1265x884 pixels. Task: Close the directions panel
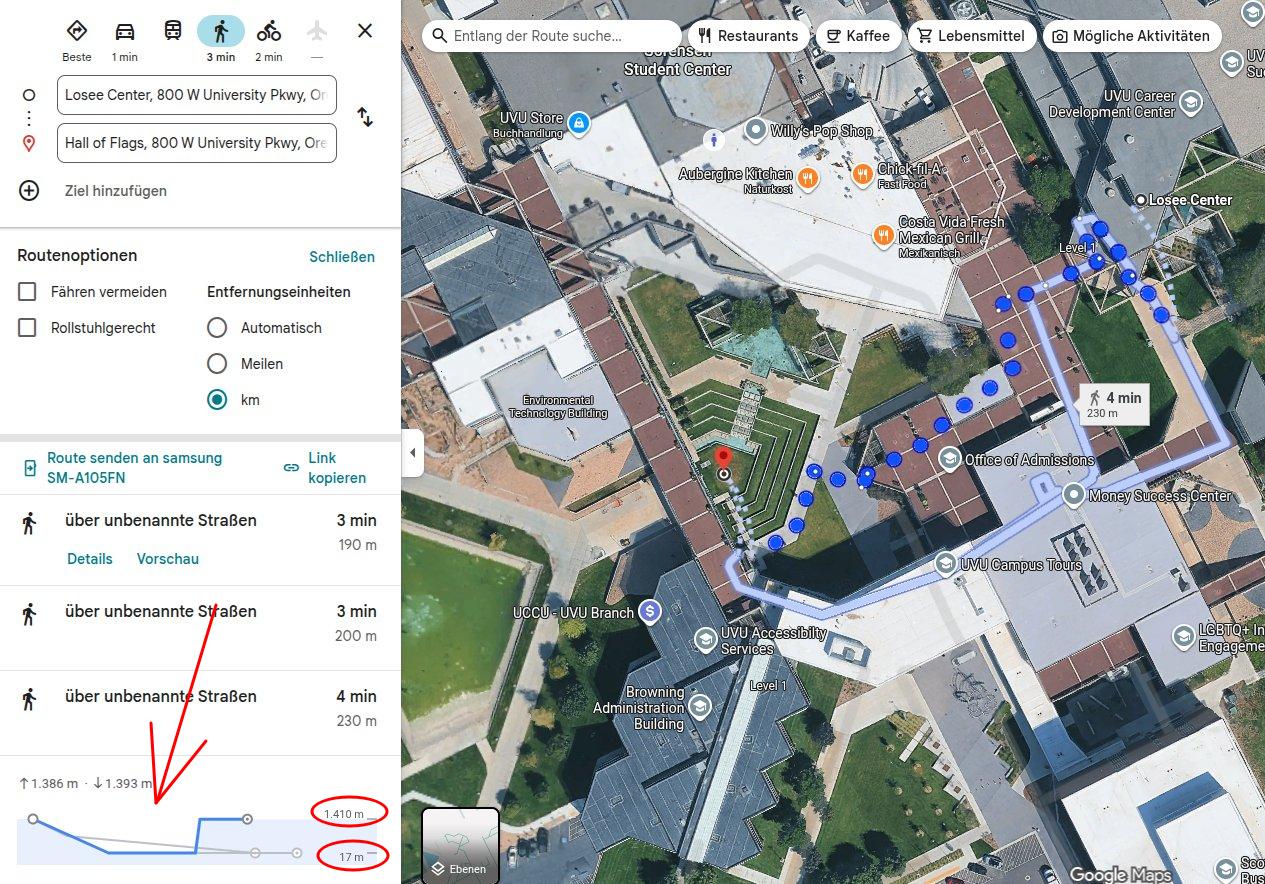coord(365,31)
